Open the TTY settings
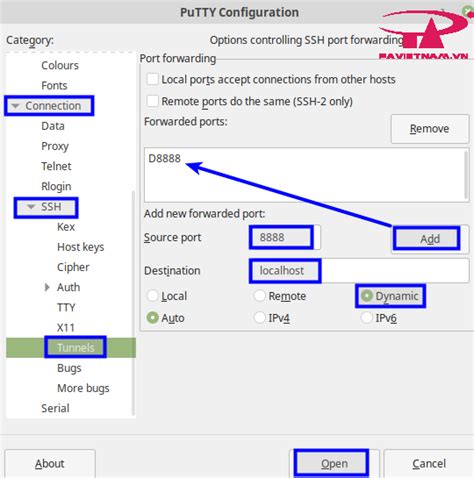Image resolution: width=474 pixels, height=478 pixels. (x=66, y=307)
